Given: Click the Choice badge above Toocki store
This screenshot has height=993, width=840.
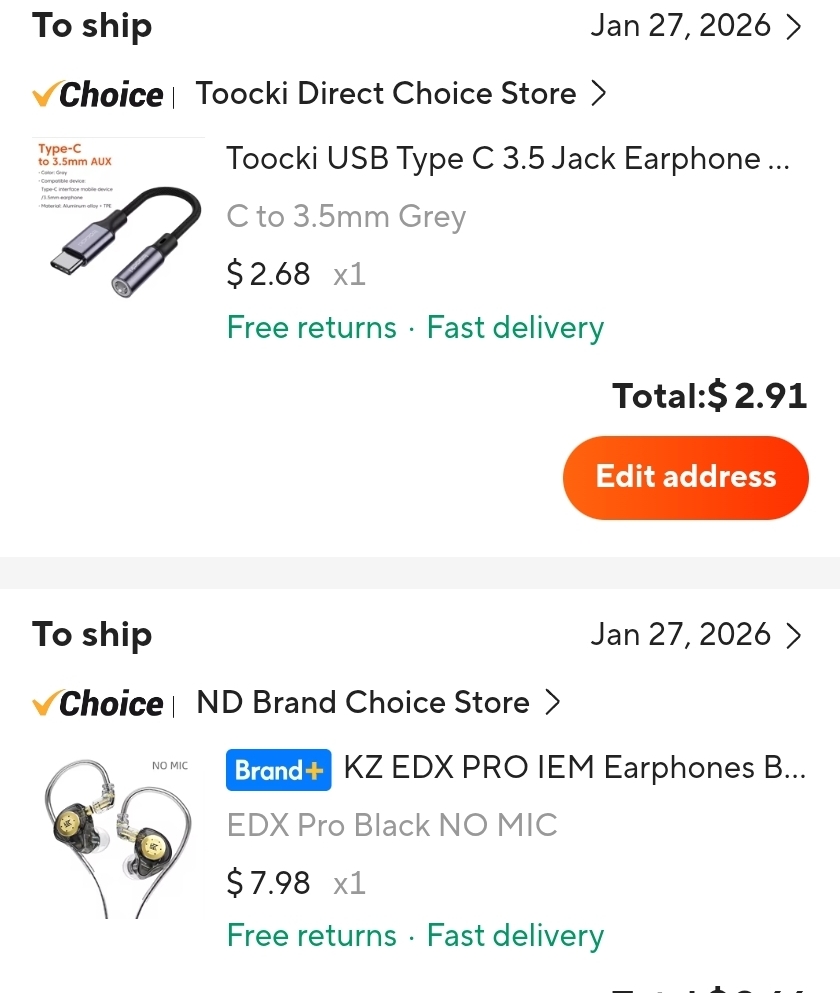Looking at the screenshot, I should click(x=98, y=95).
